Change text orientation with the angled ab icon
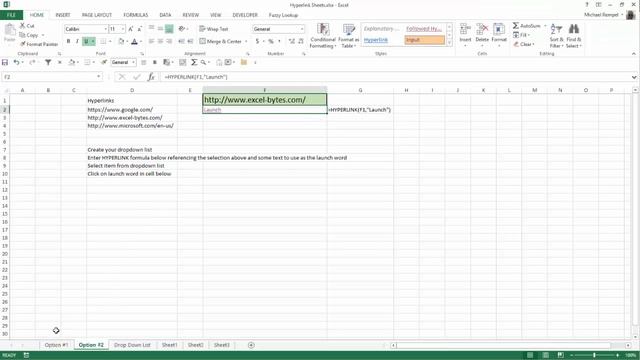The height and width of the screenshot is (360, 640). 182,29
